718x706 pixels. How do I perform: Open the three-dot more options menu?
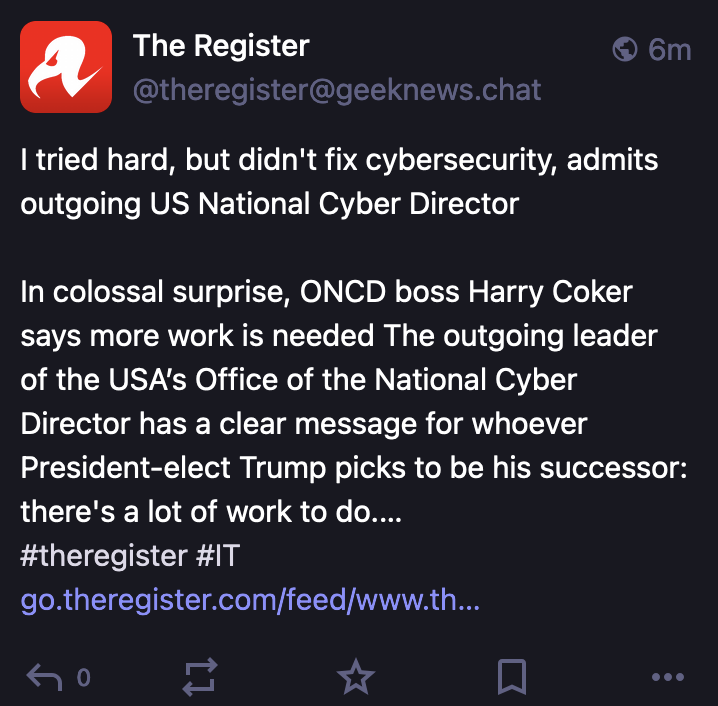tap(667, 678)
